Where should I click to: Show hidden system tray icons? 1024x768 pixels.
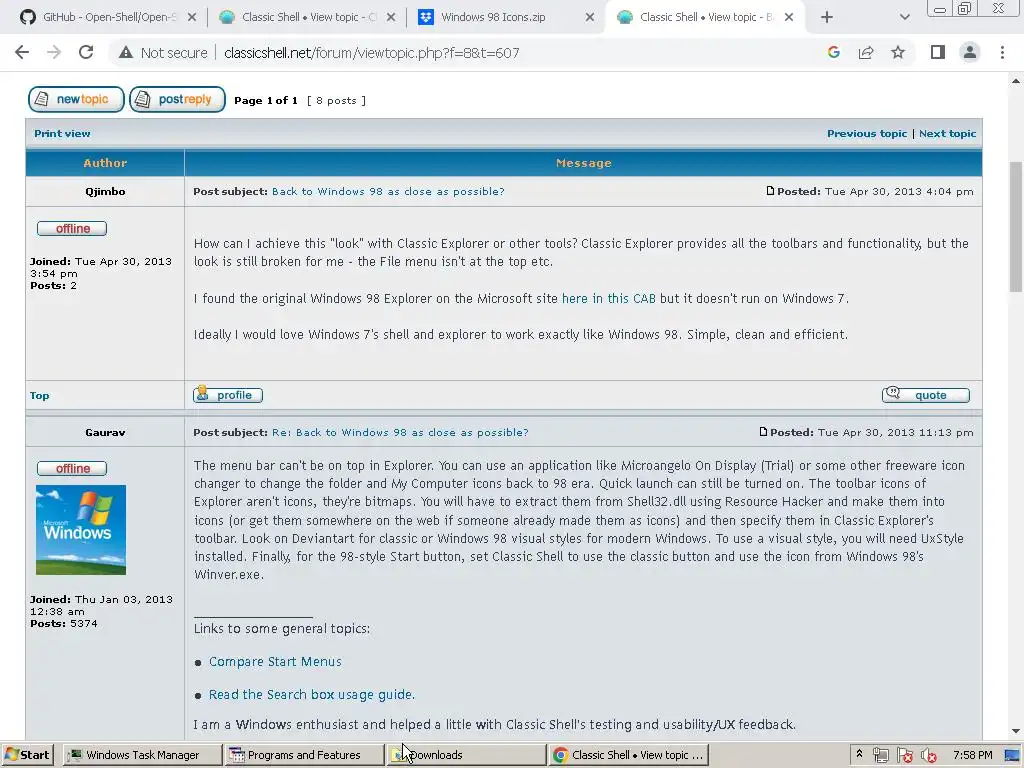(x=859, y=754)
